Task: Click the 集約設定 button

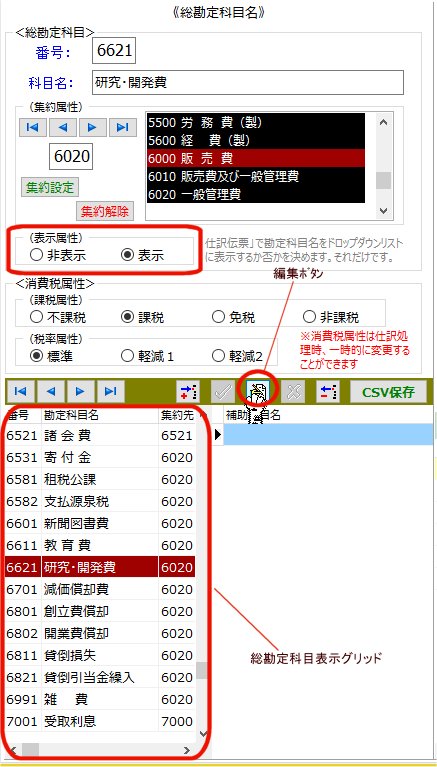Action: (x=50, y=187)
